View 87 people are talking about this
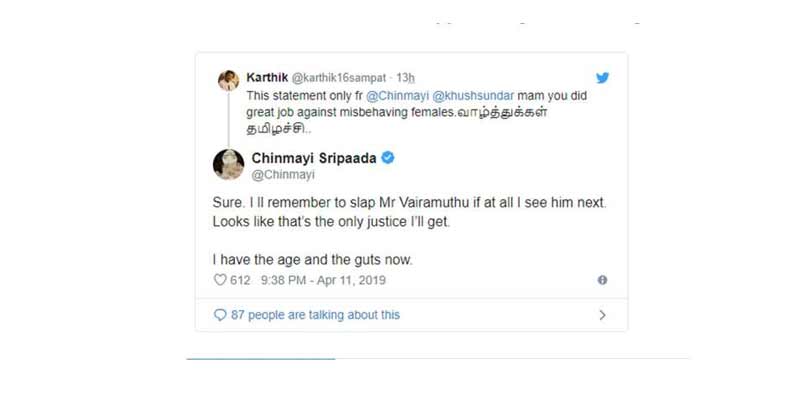The height and width of the screenshot is (418, 800). coord(315,315)
